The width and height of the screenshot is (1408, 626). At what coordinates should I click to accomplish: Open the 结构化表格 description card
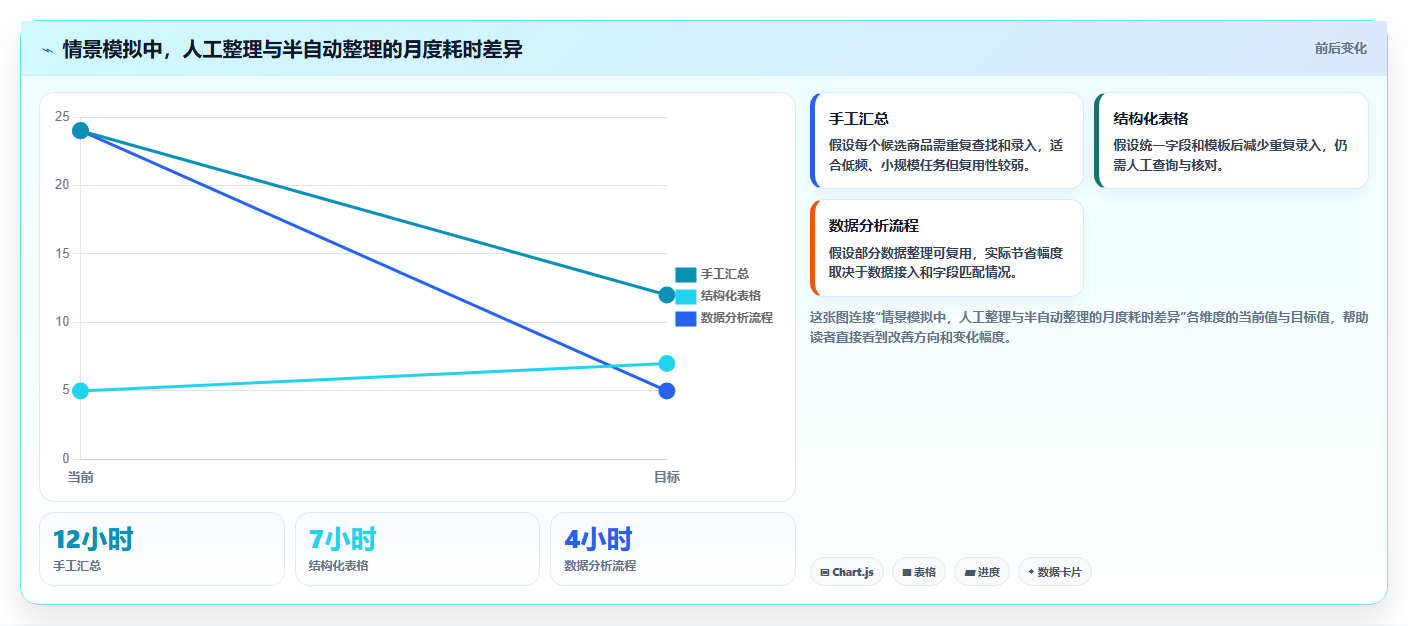1232,141
